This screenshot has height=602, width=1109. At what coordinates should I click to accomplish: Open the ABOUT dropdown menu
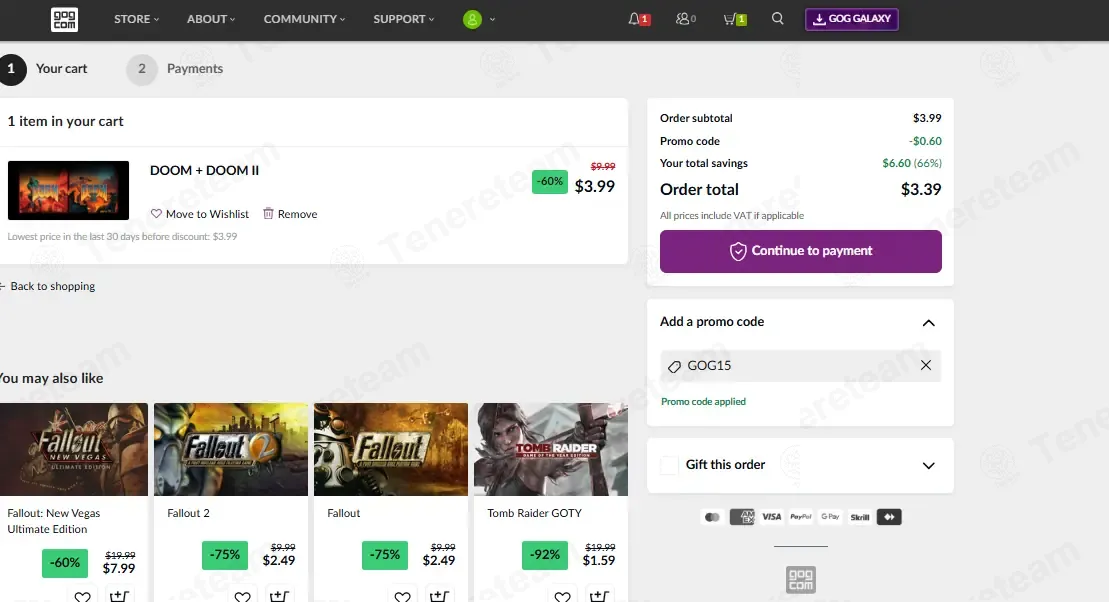[x=211, y=19]
